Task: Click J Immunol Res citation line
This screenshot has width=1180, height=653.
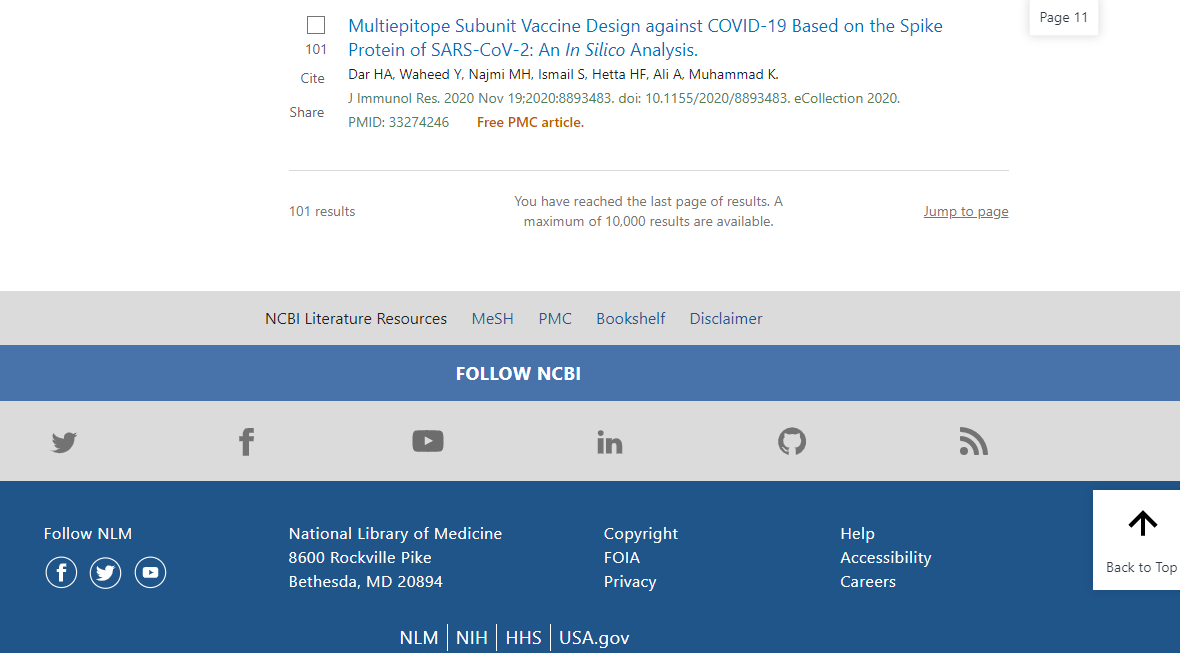Action: tap(624, 98)
